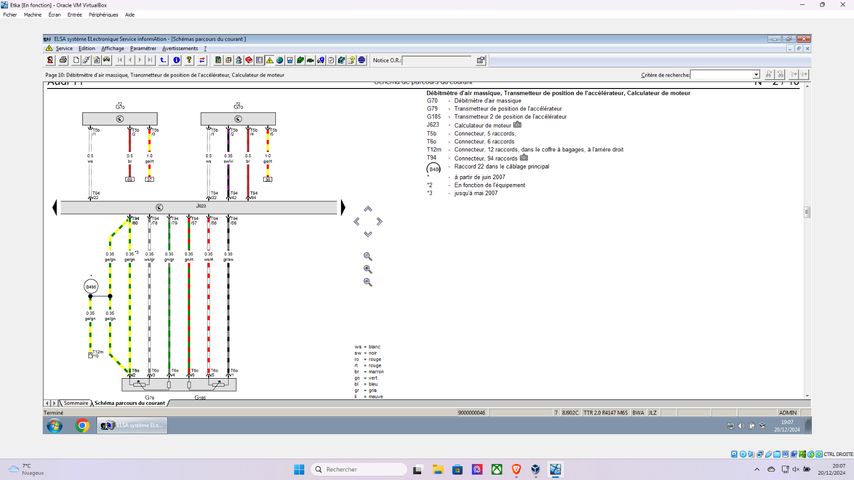
Task: Click the tab scroll left arrow near Sommaire
Action: click(x=47, y=403)
